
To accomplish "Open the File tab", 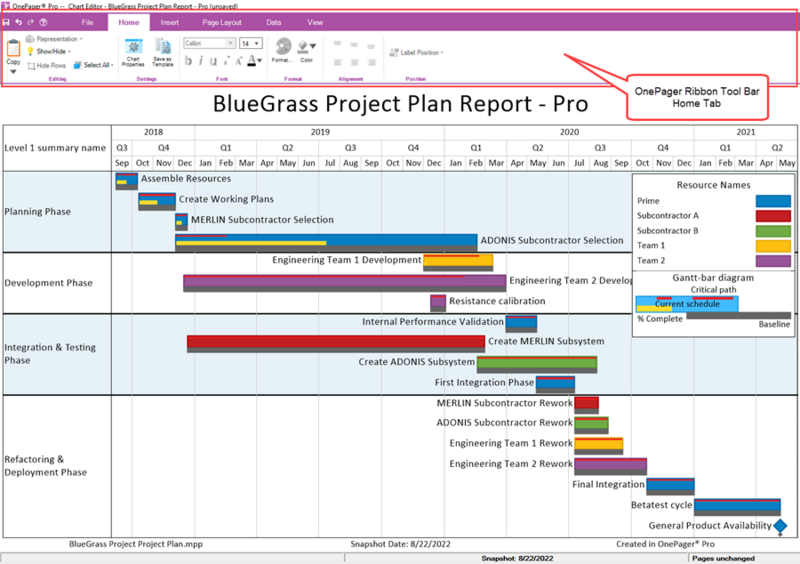I will coord(87,22).
